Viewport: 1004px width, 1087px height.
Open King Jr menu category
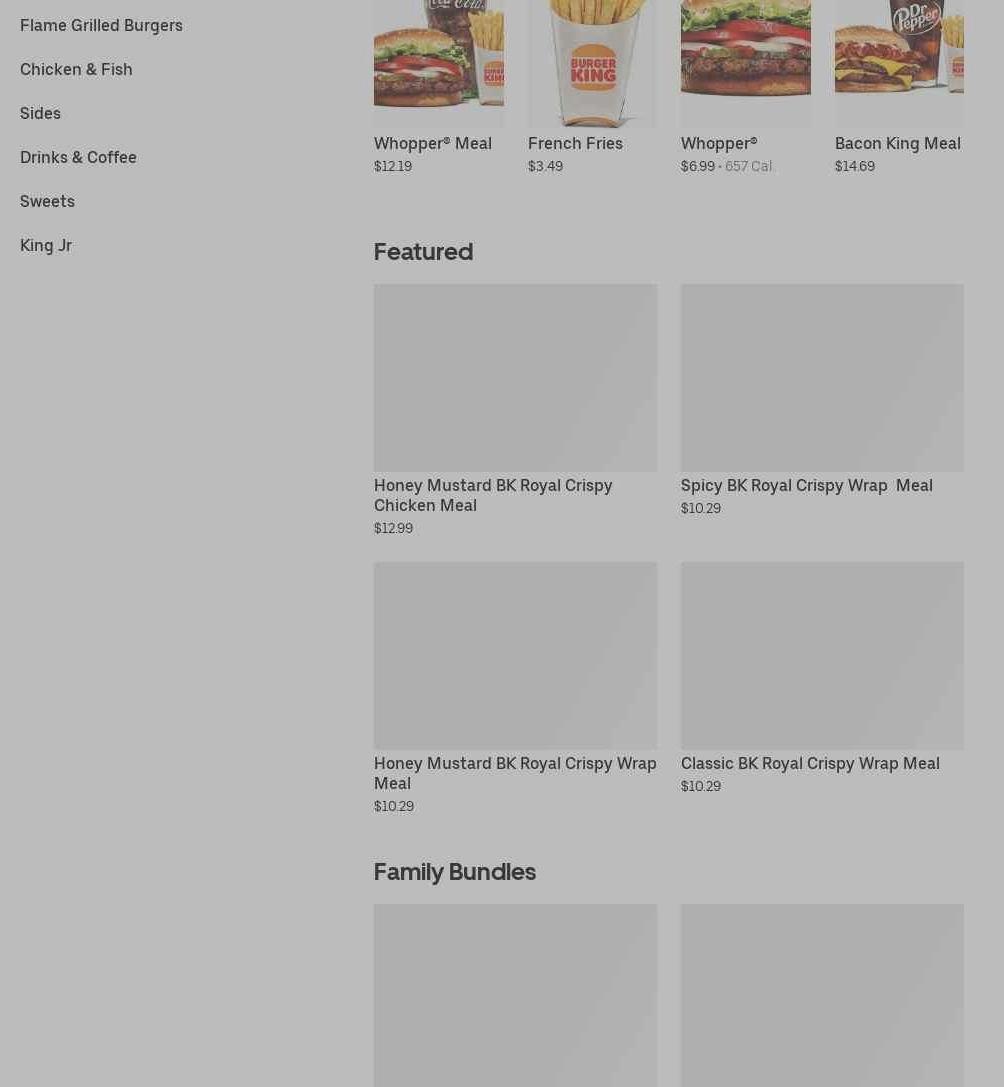46,245
